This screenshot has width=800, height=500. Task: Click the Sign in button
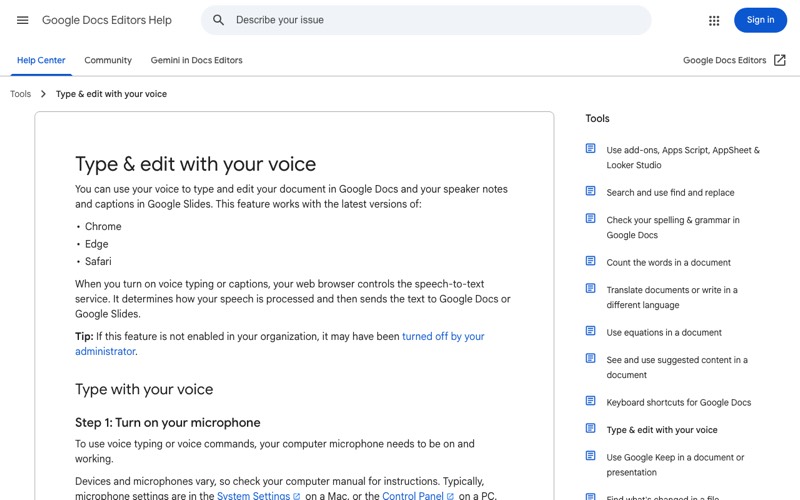(760, 20)
